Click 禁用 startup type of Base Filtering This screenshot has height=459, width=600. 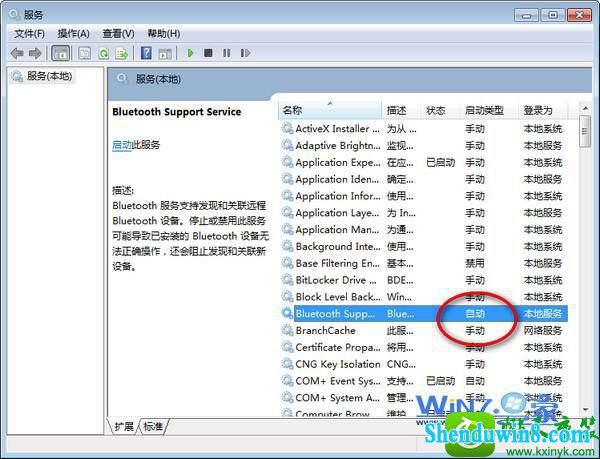point(475,263)
